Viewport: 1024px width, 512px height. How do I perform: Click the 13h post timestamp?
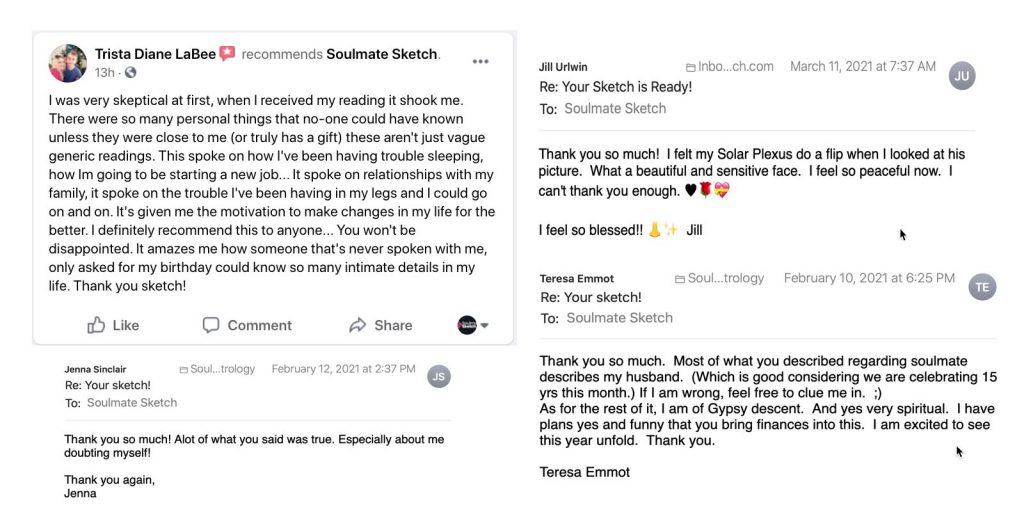click(x=104, y=73)
